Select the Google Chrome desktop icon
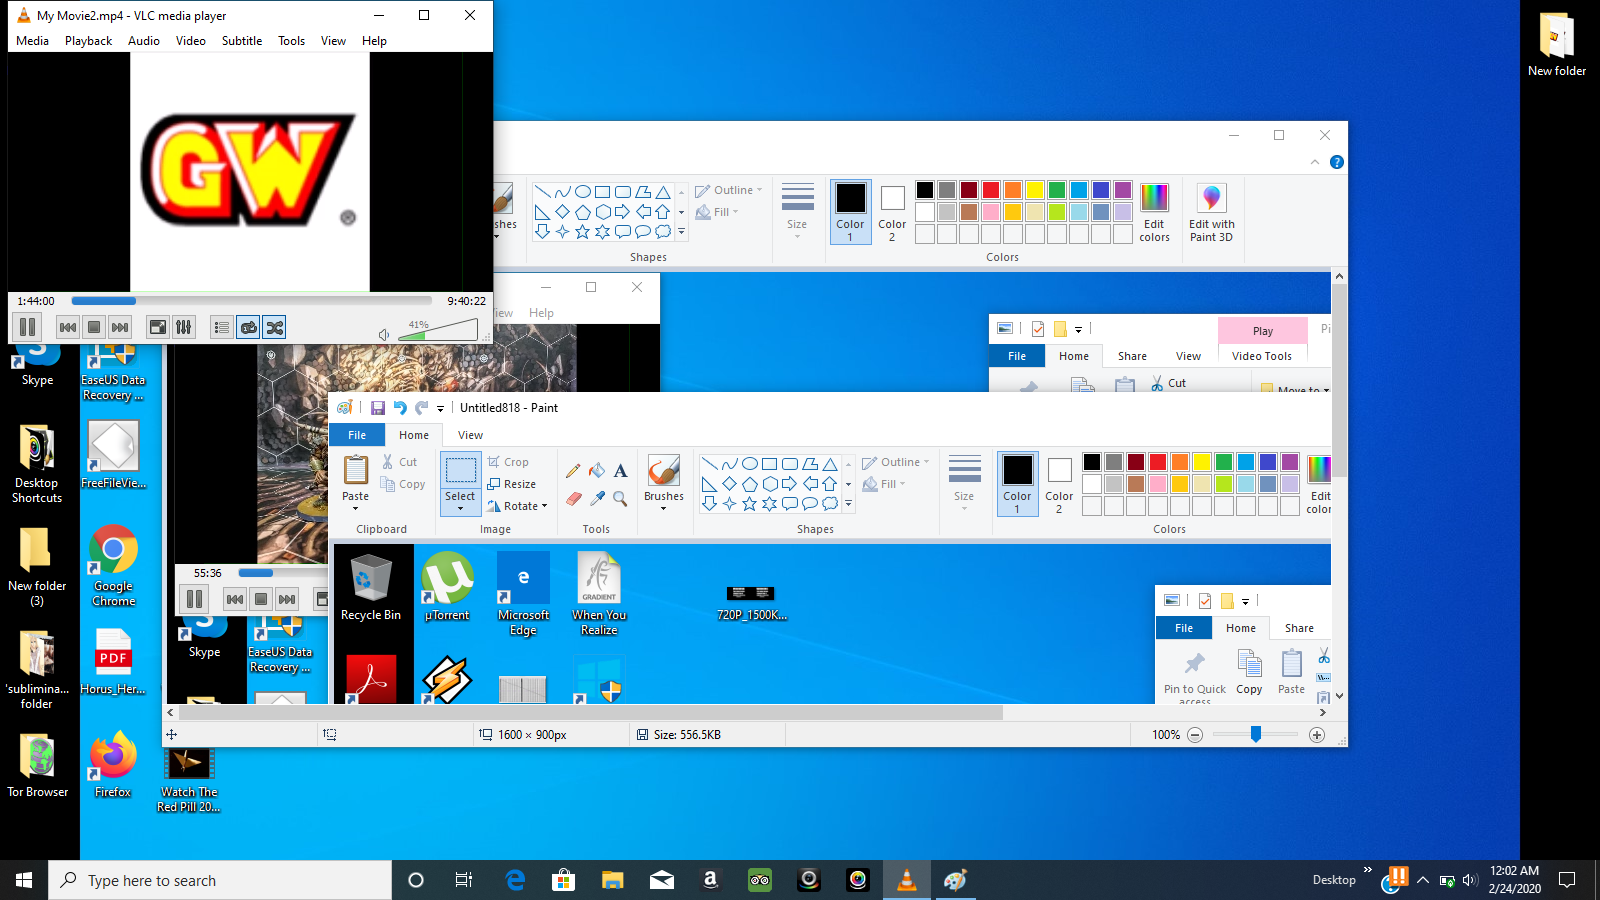The image size is (1600, 900). click(114, 566)
